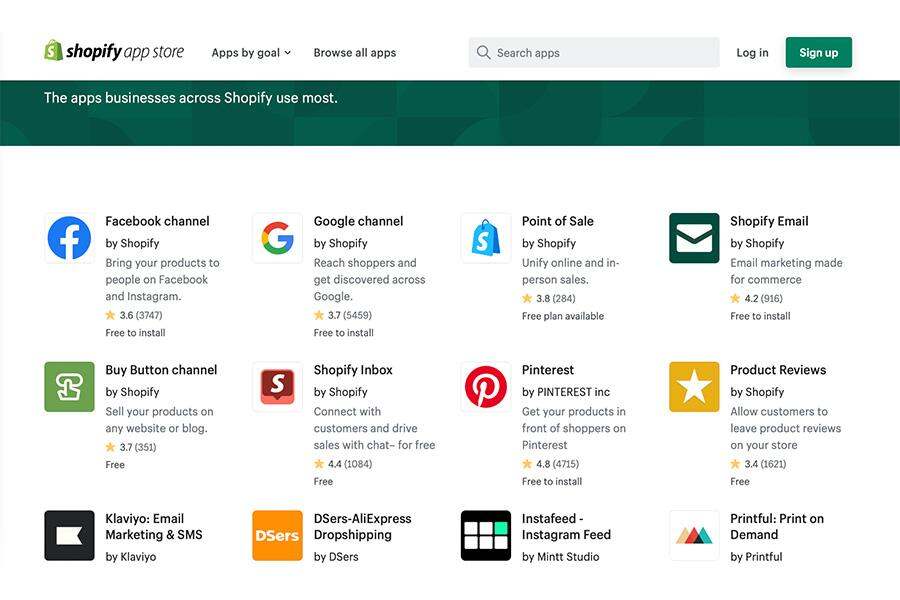The height and width of the screenshot is (600, 900).
Task: Click the '4.2 (916)' rating text
Action: tap(763, 299)
